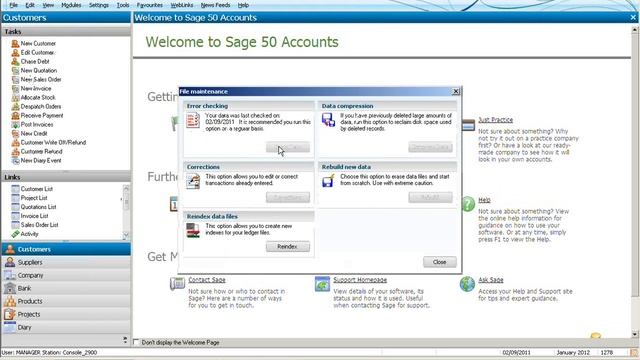Open the Just Practice link
640x360 pixels.
496,120
